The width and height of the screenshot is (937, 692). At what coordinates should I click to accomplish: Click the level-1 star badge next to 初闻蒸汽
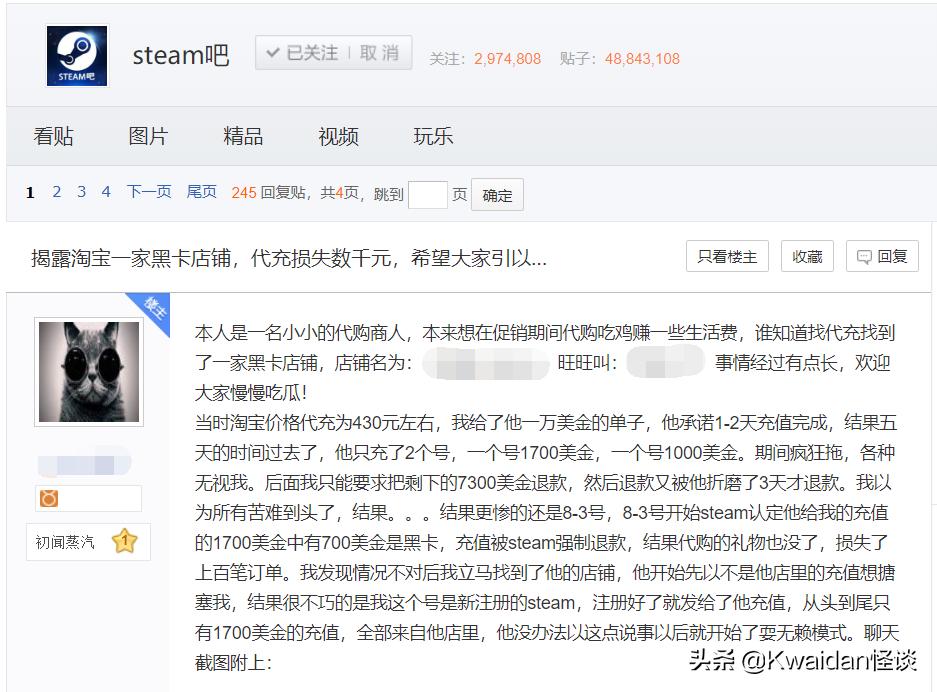coord(123,540)
